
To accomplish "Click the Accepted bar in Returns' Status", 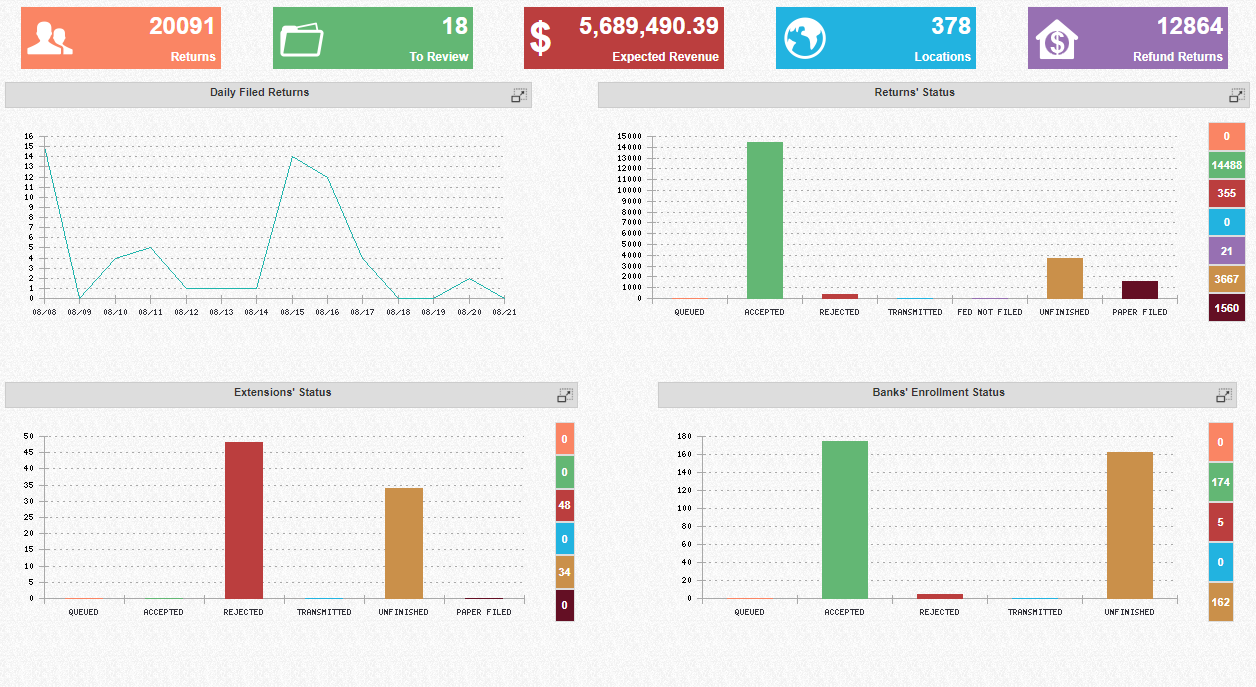I will 765,220.
